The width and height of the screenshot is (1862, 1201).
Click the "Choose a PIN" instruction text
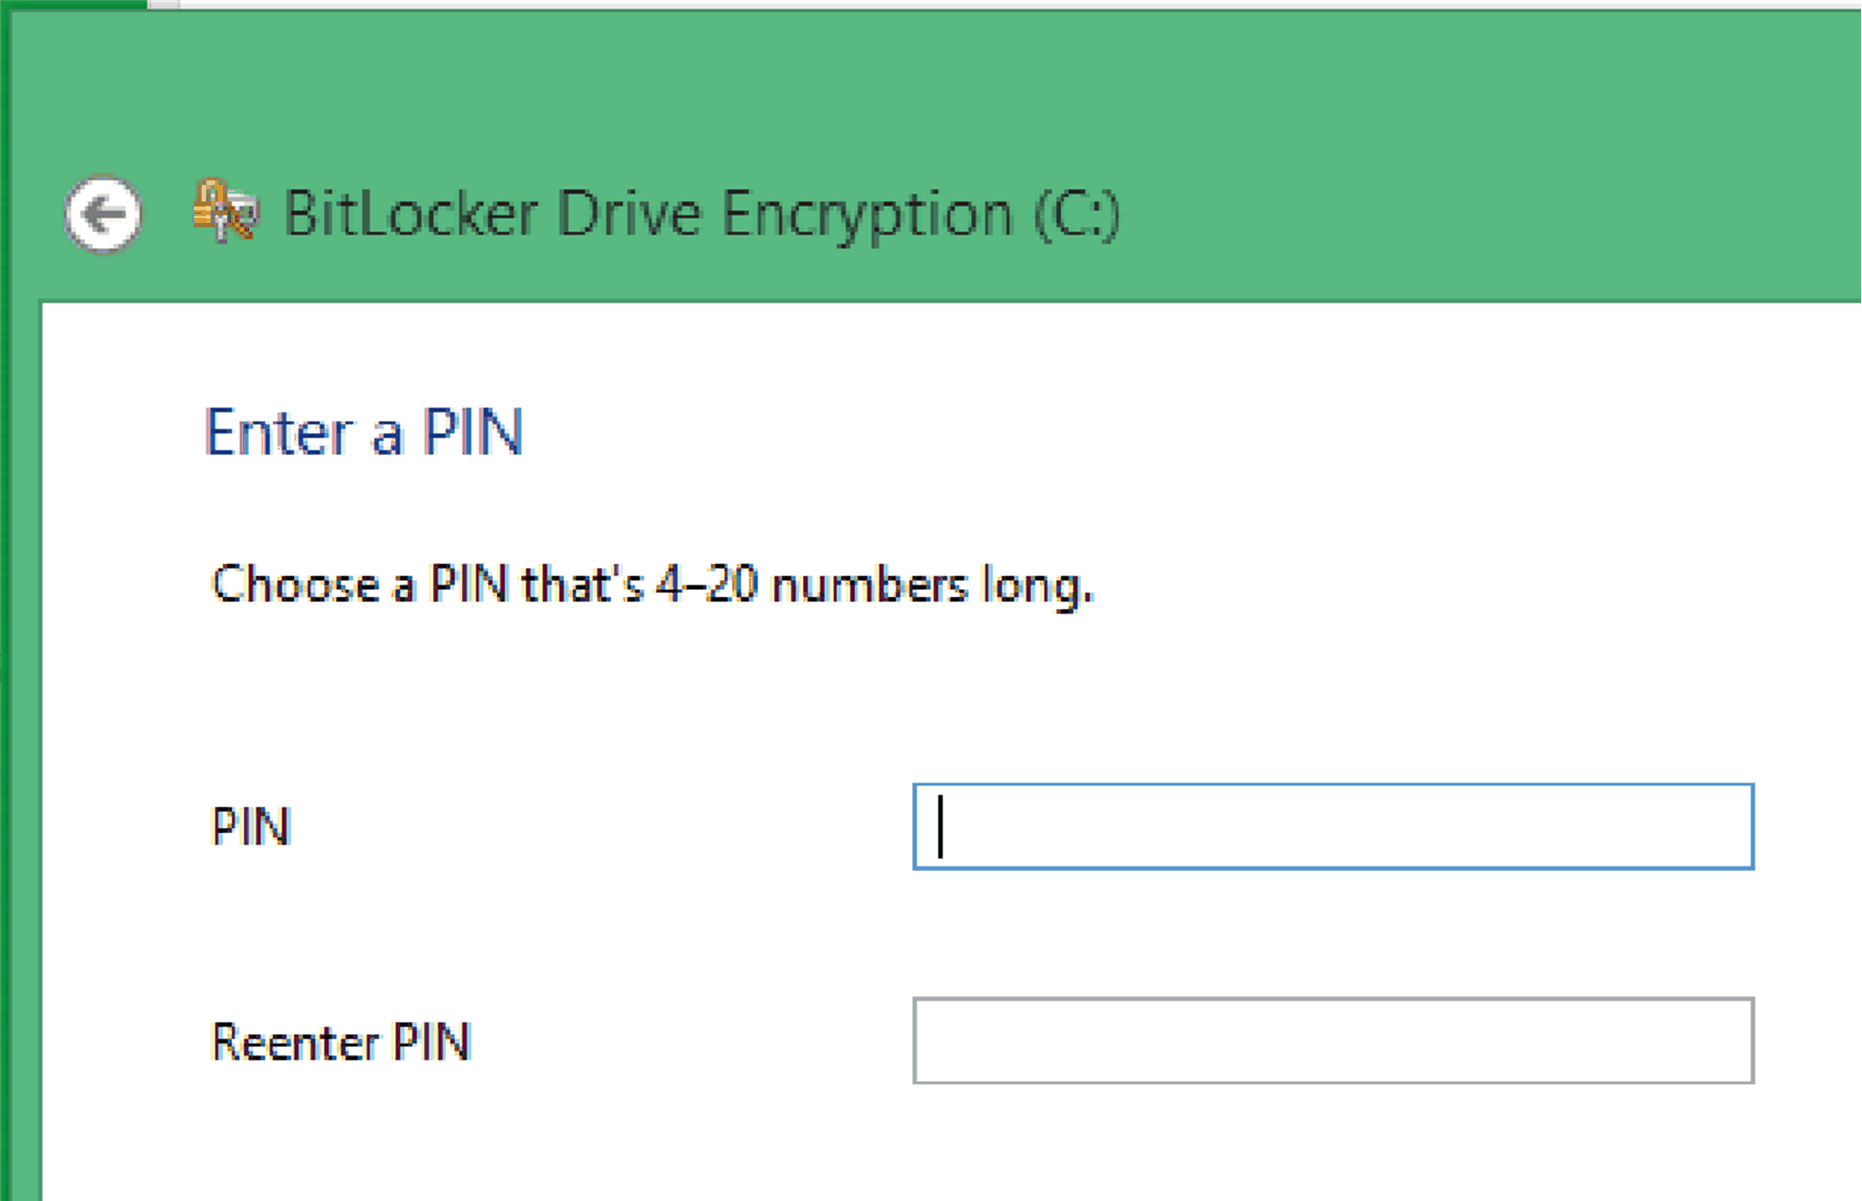652,585
